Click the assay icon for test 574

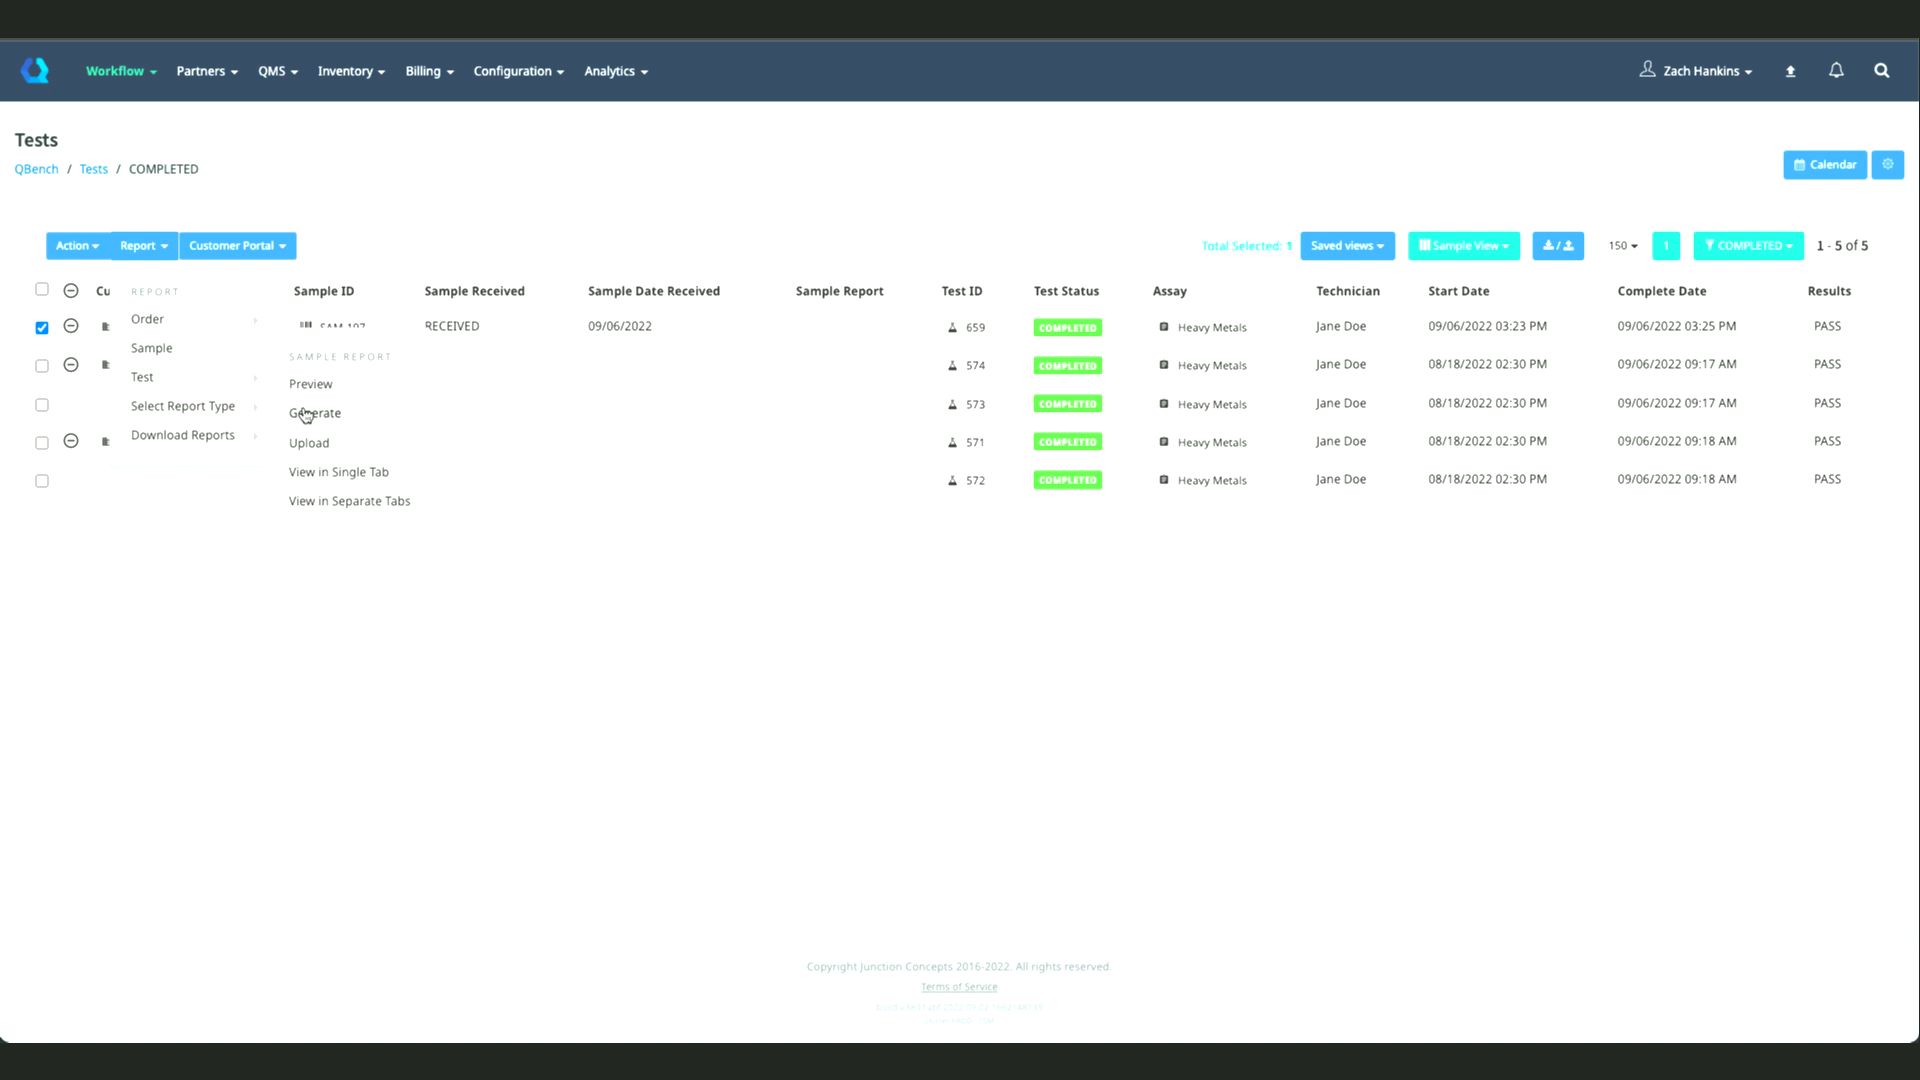coord(1163,365)
